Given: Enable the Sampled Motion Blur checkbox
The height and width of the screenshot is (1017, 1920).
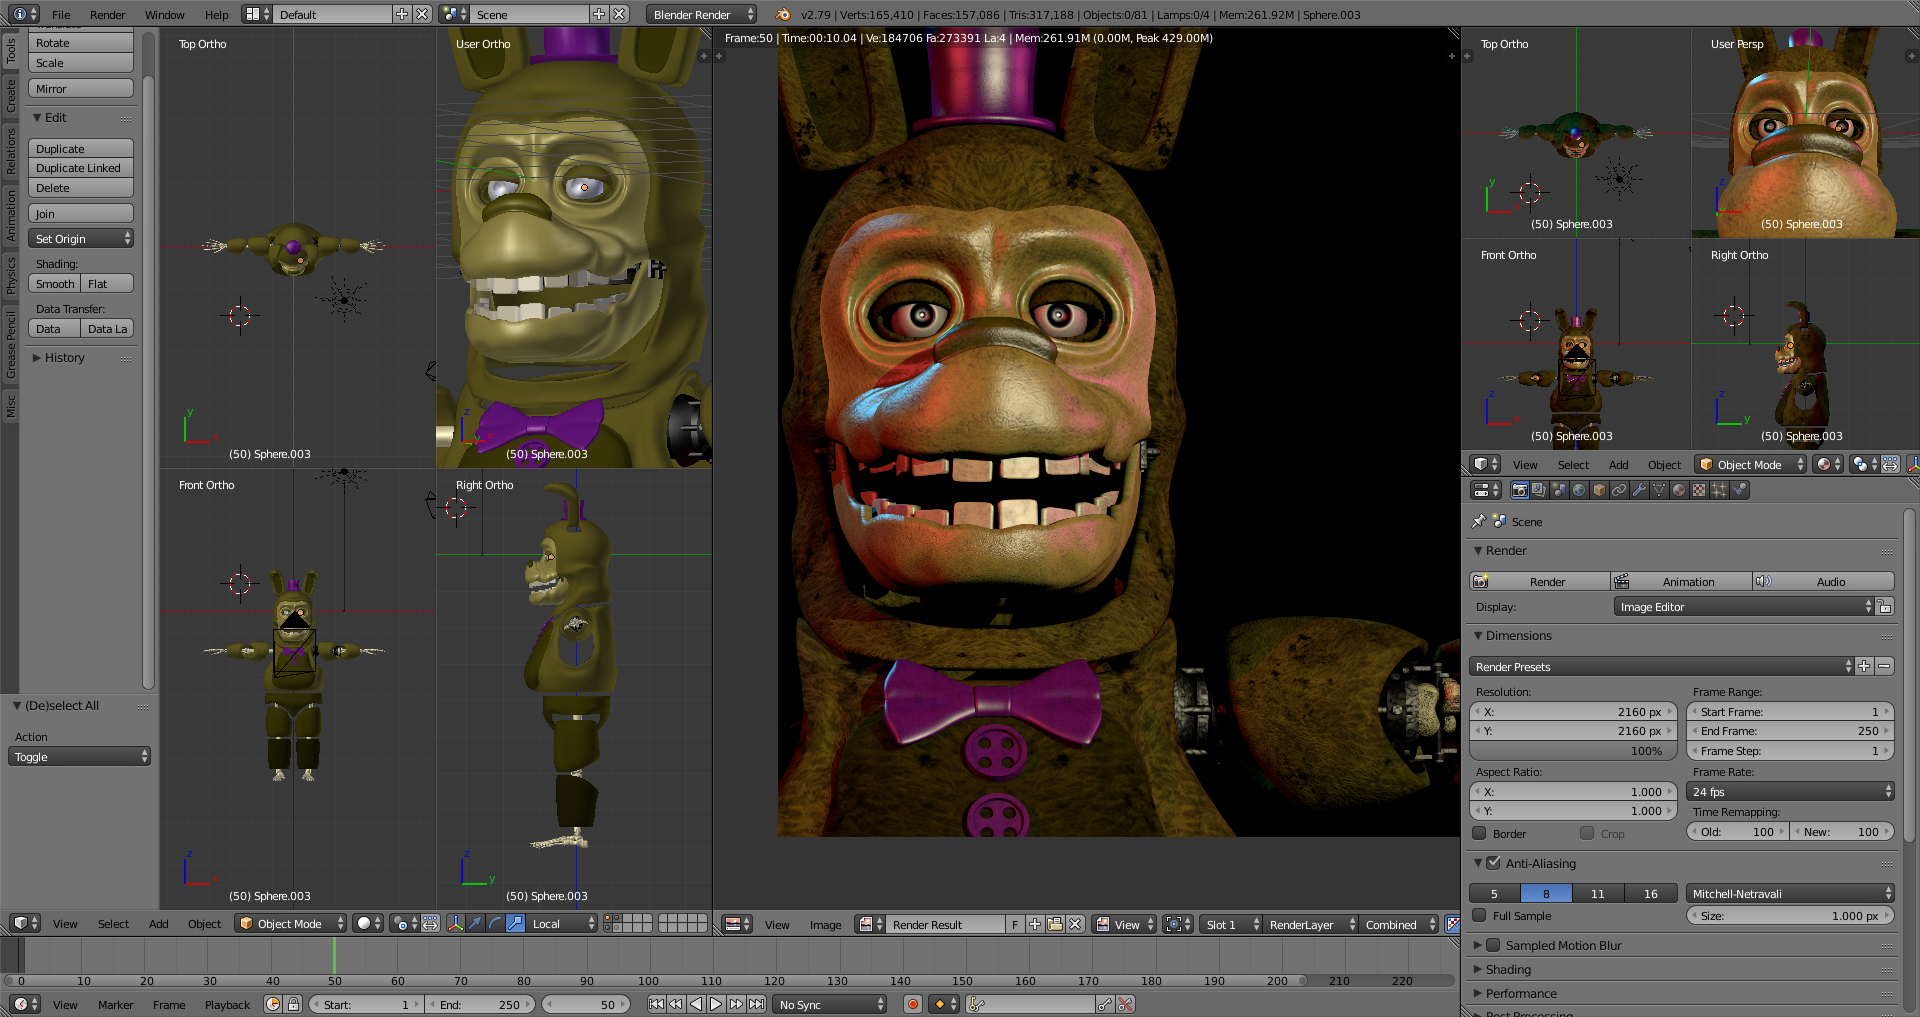Looking at the screenshot, I should 1493,945.
